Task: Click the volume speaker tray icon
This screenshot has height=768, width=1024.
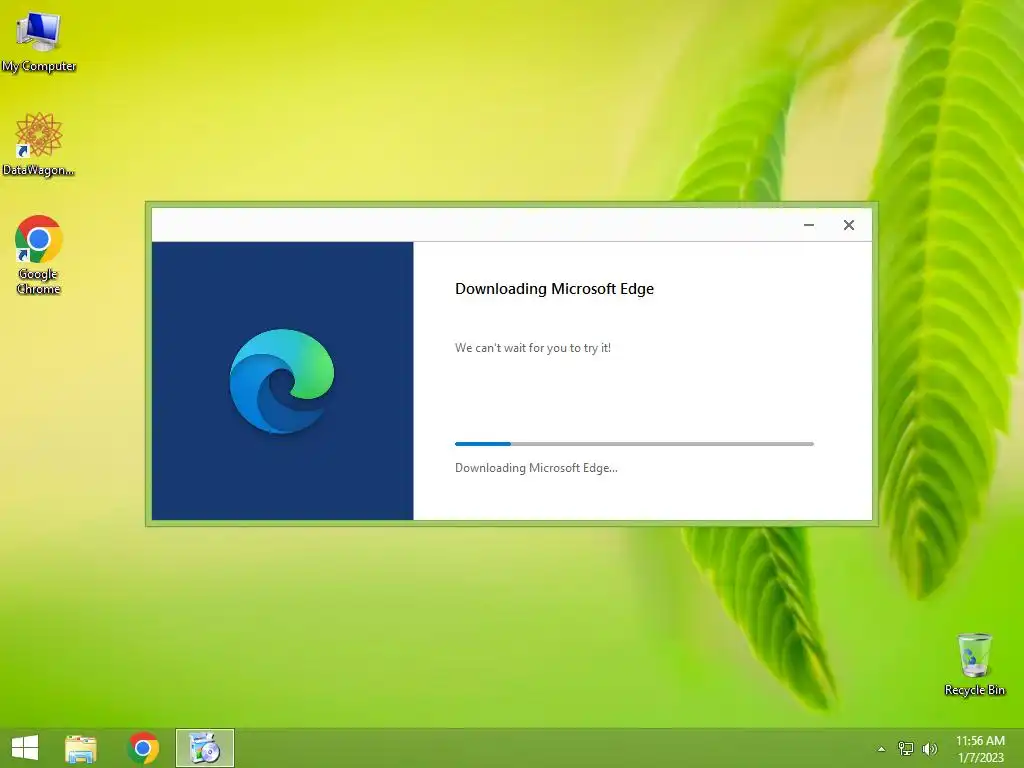Action: 929,748
